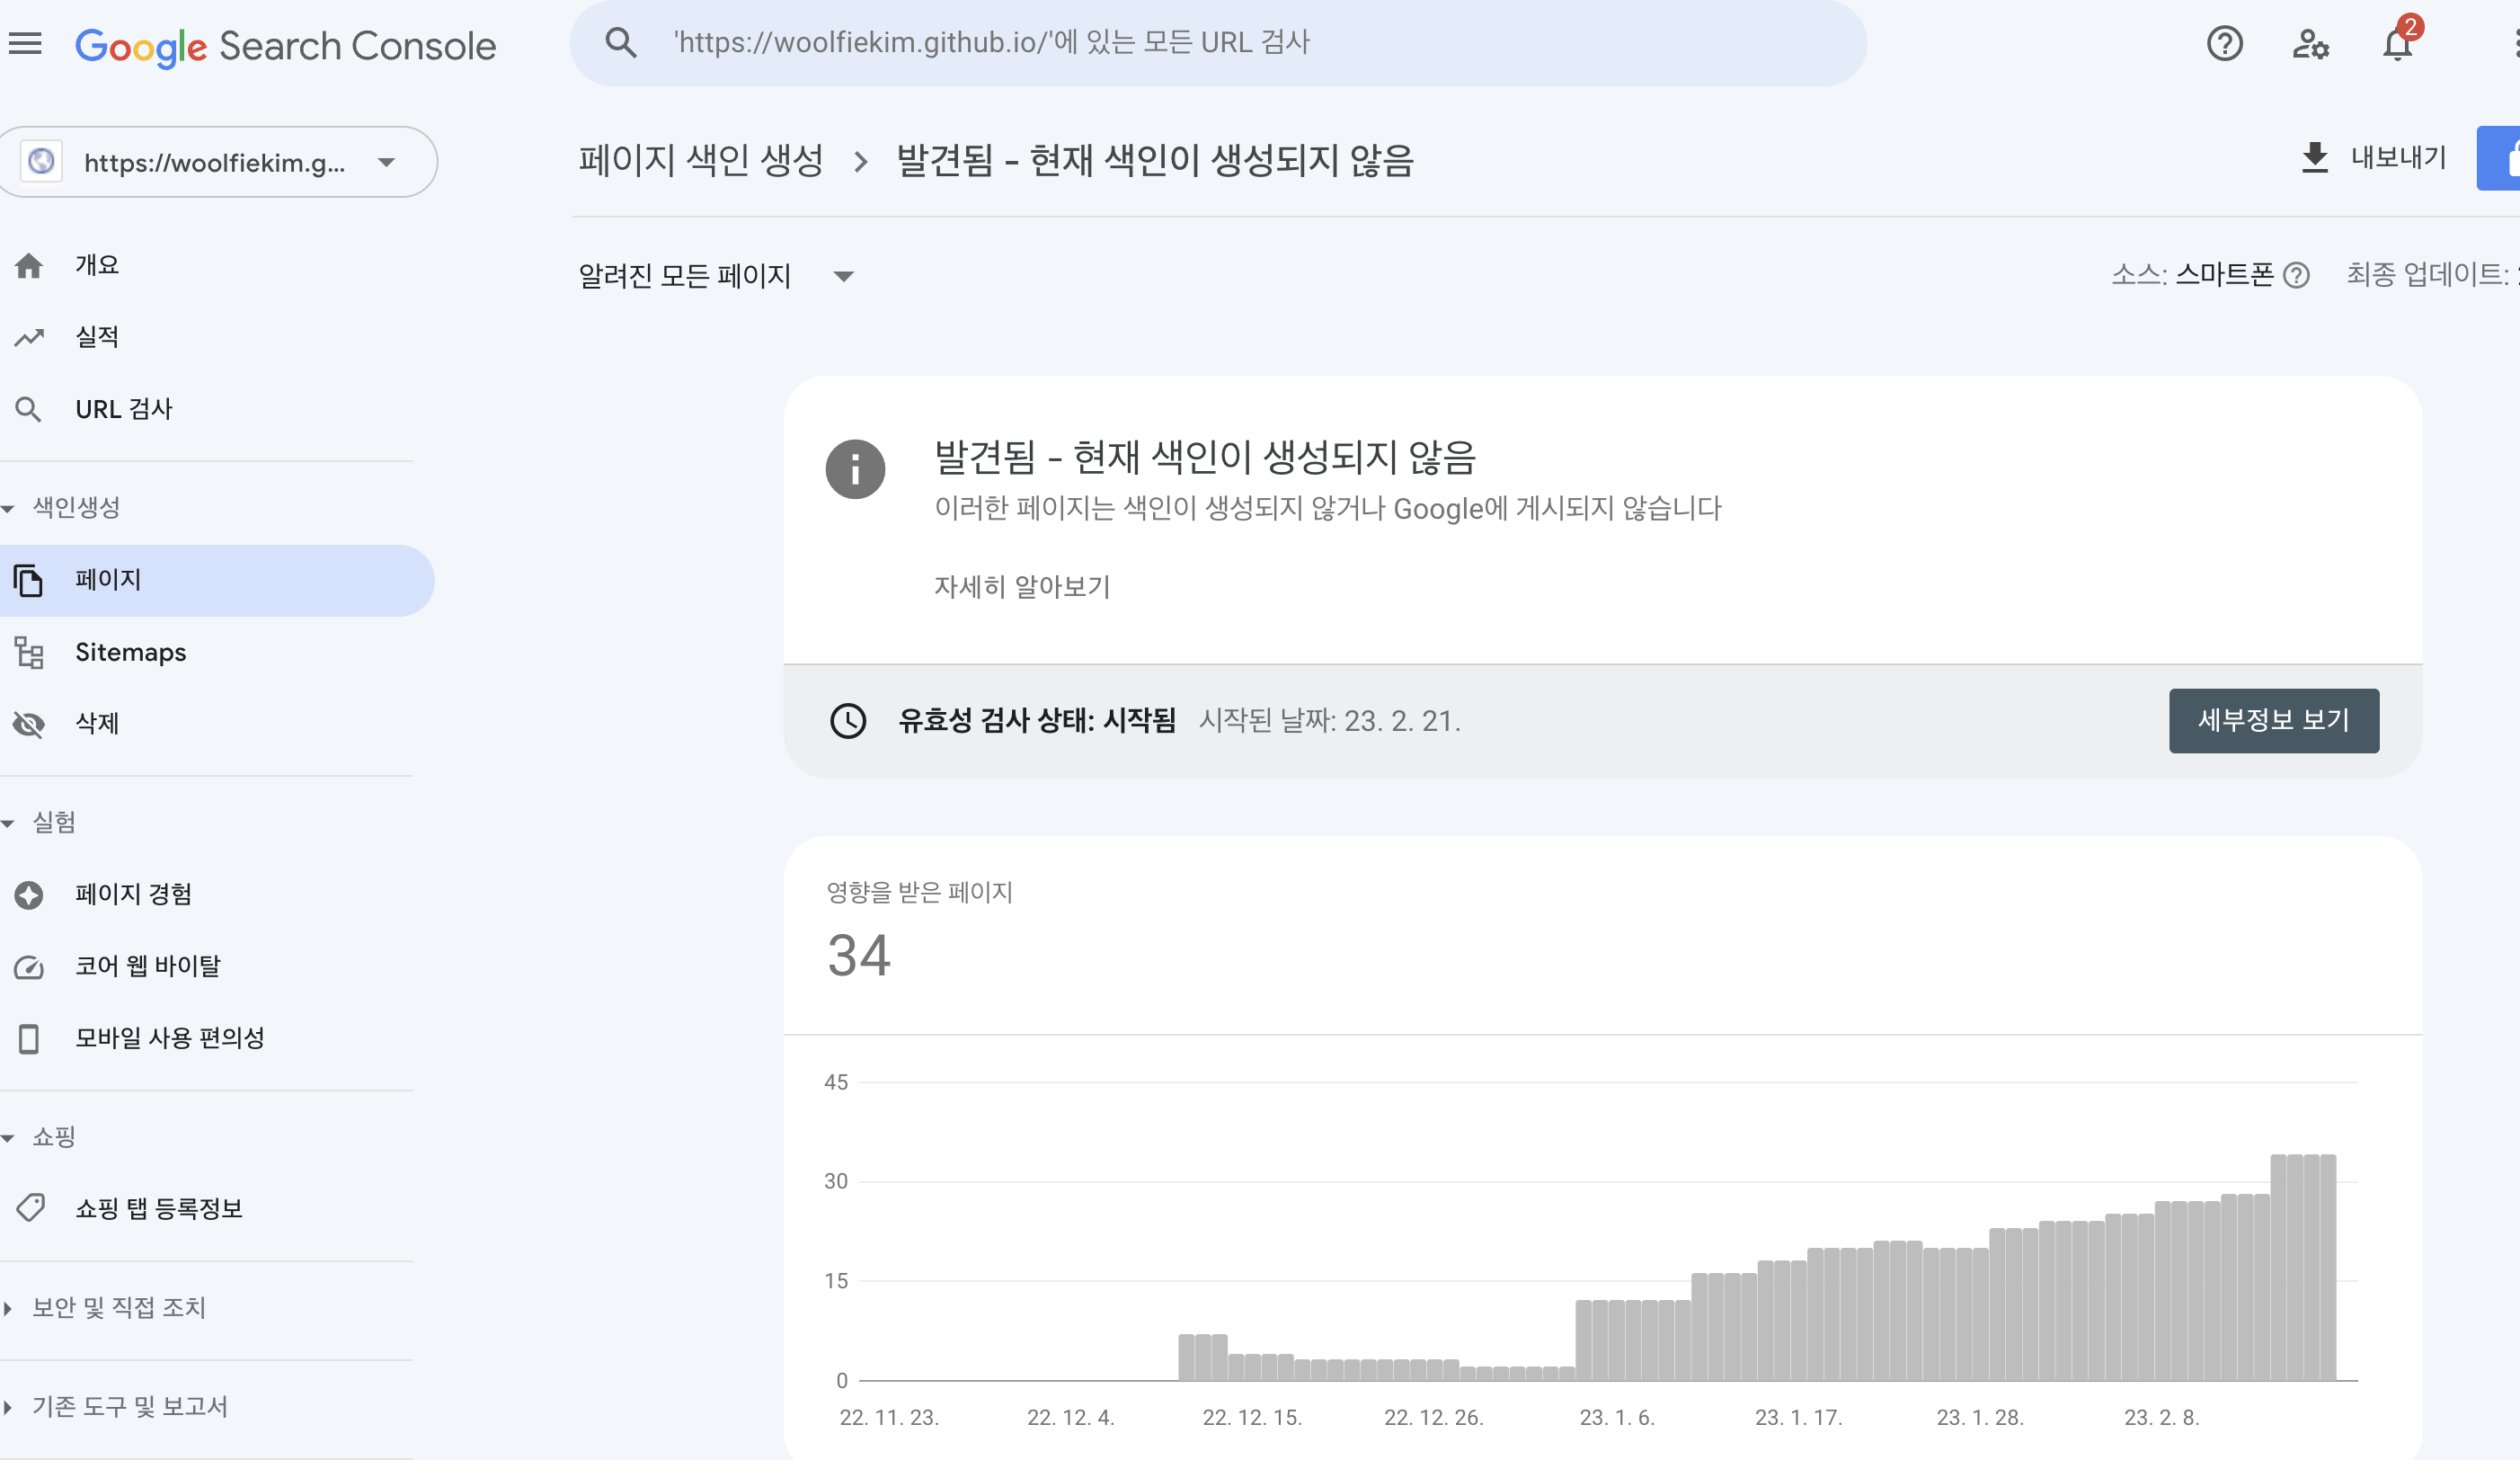Image resolution: width=2520 pixels, height=1460 pixels.
Task: Go to the 개요 menu item
Action: [x=97, y=265]
